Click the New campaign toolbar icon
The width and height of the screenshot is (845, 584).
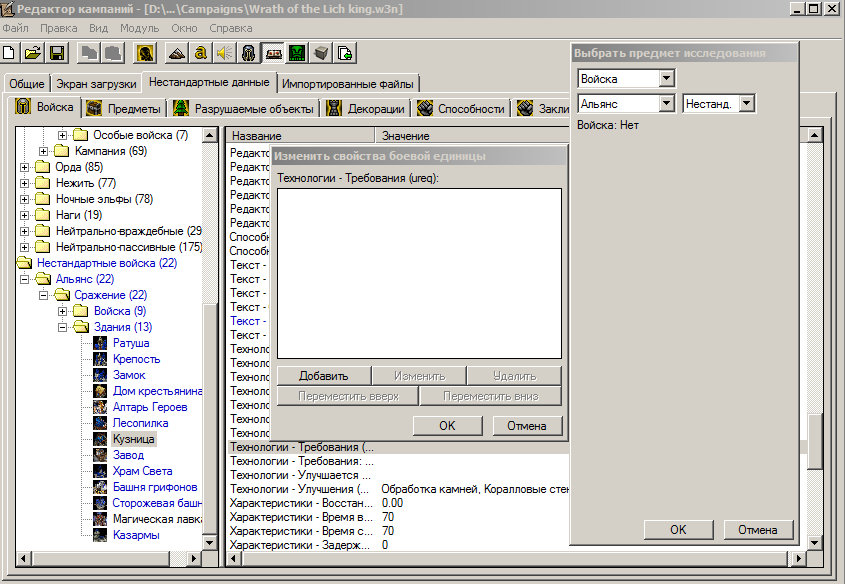(10, 53)
